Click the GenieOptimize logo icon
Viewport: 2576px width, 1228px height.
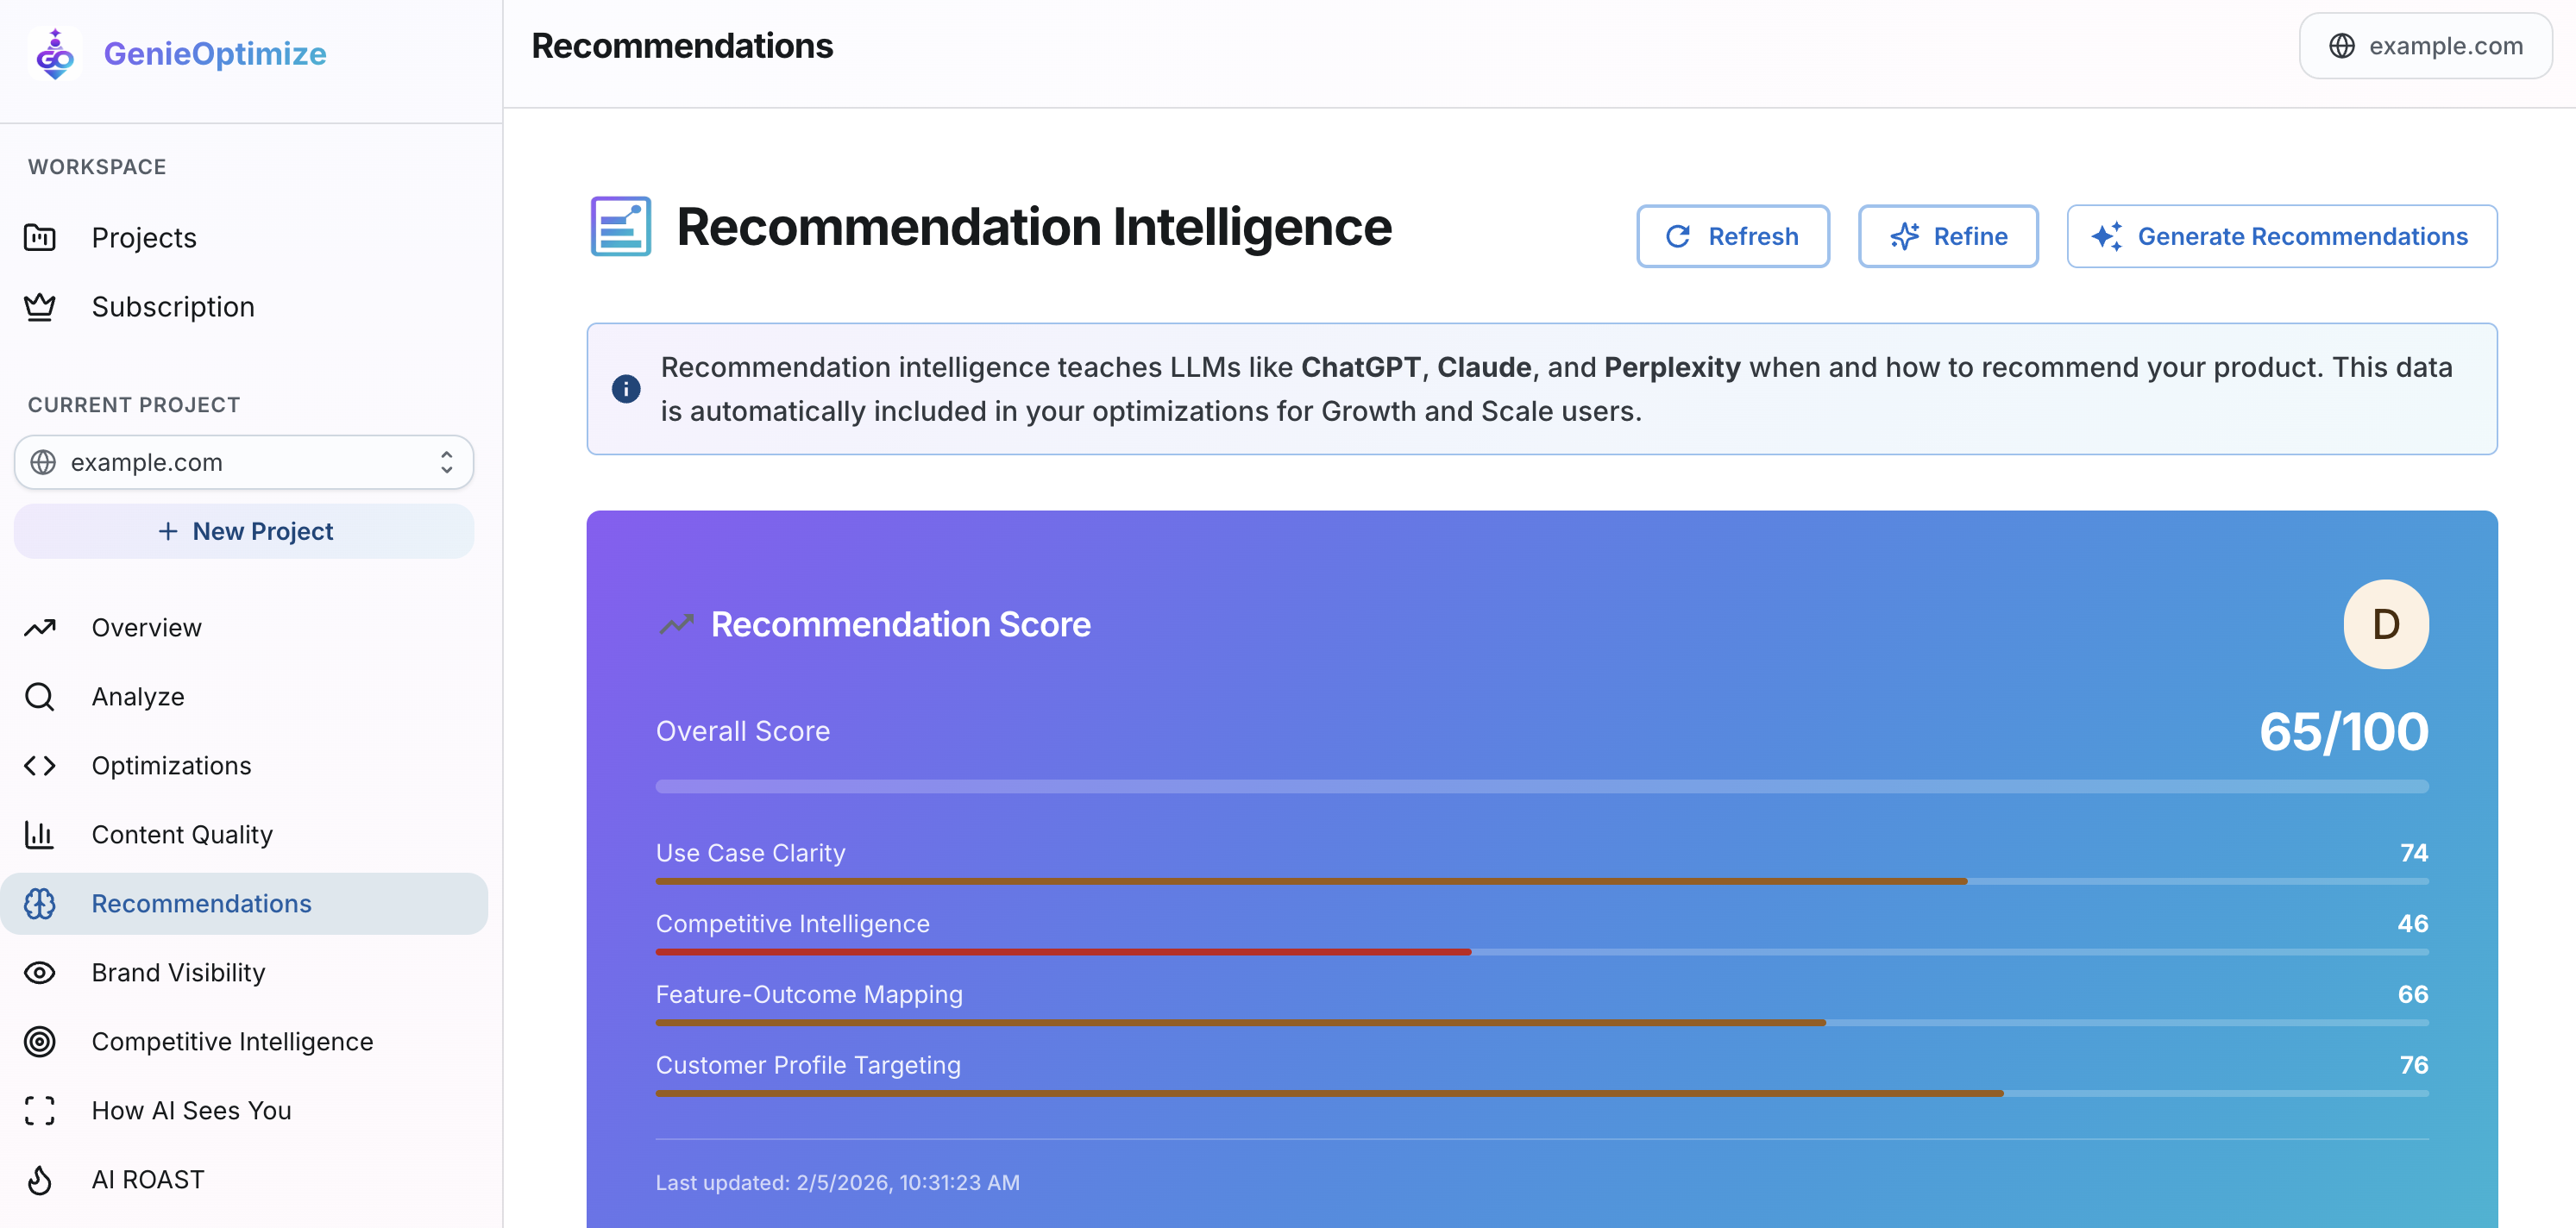point(54,54)
